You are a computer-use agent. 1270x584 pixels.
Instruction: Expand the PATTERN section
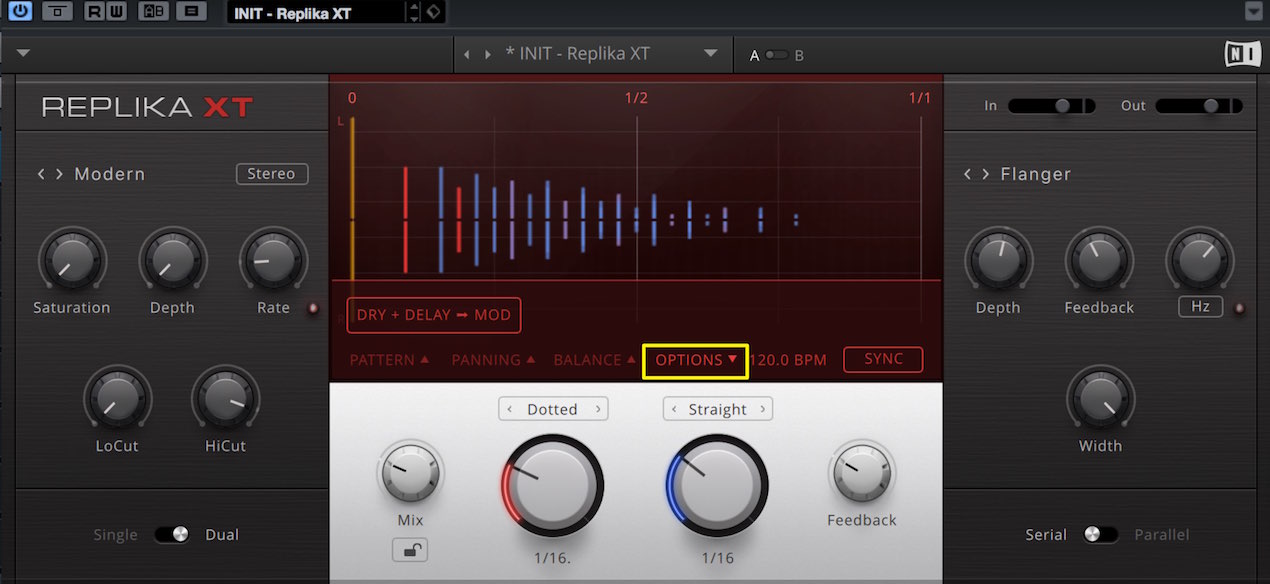[x=390, y=360]
